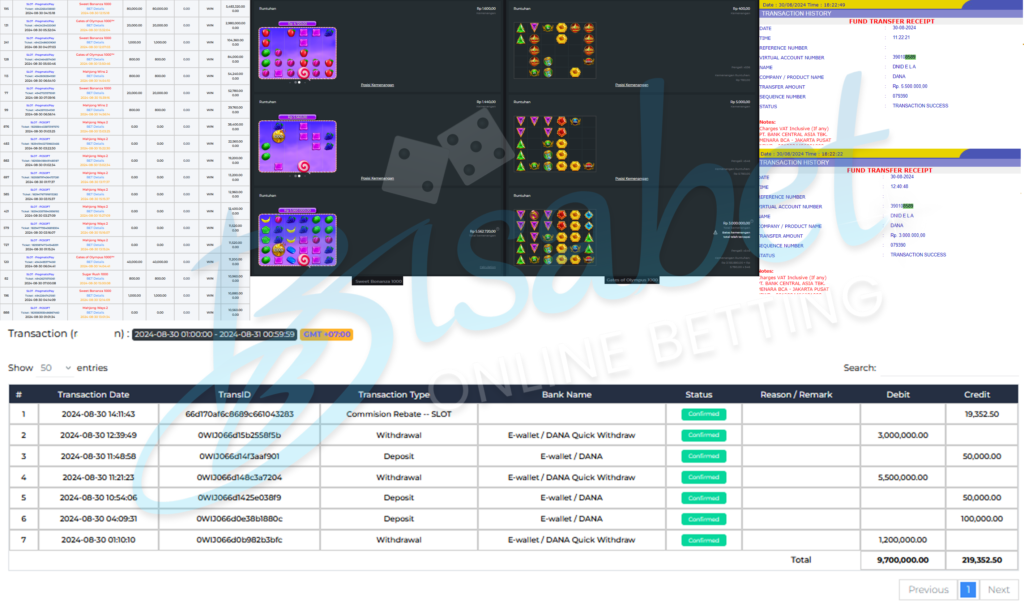
Task: Go to the Next page
Action: click(x=998, y=589)
